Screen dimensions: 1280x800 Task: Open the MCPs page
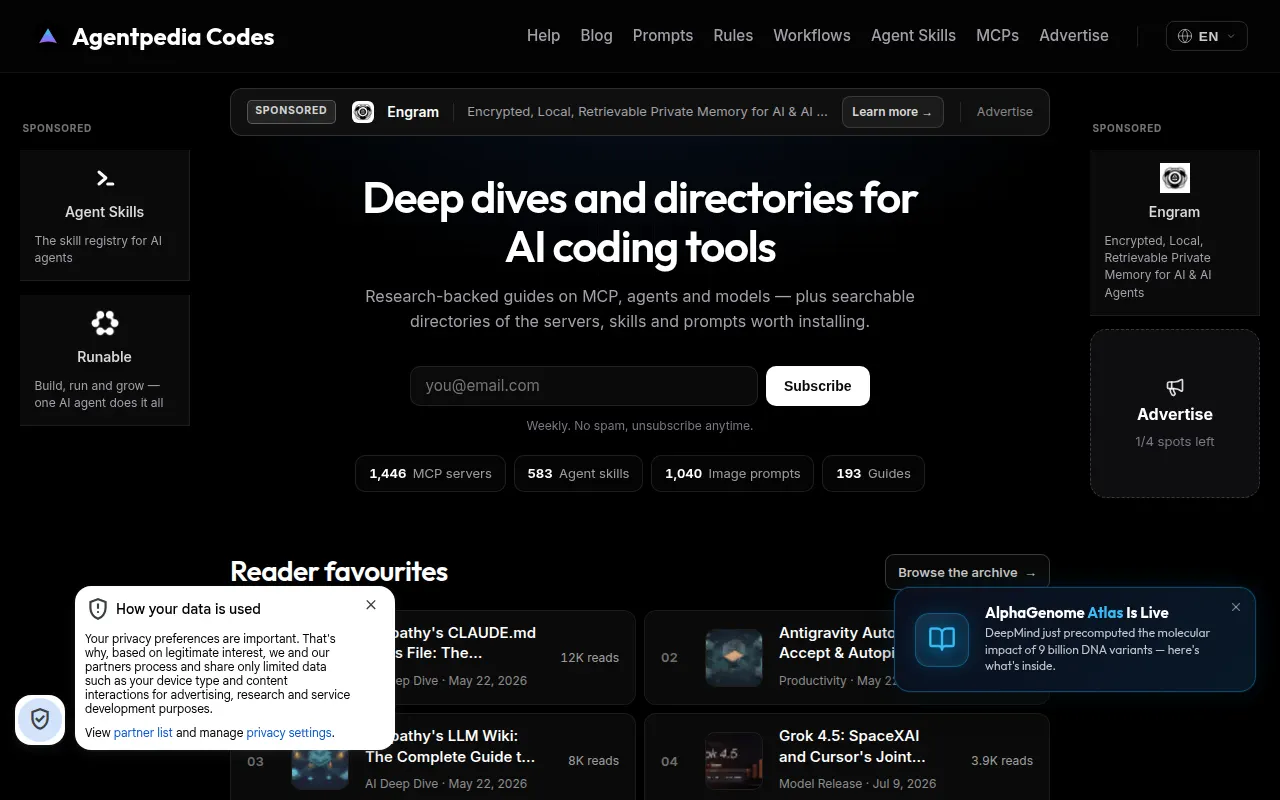click(x=997, y=36)
